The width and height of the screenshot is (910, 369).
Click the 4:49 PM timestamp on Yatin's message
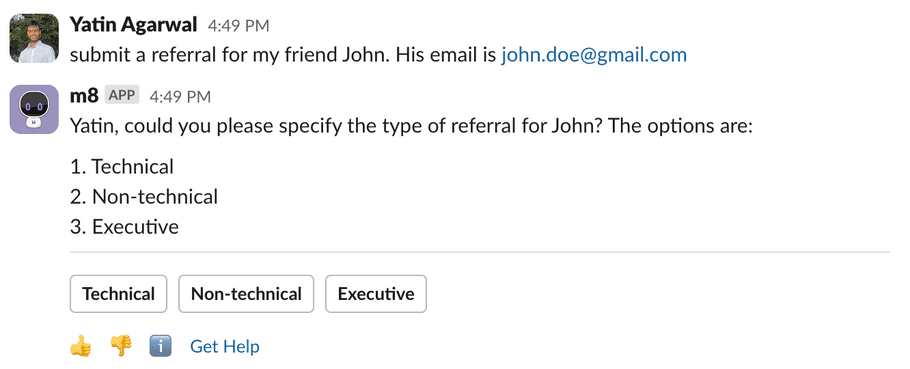pyautogui.click(x=239, y=26)
